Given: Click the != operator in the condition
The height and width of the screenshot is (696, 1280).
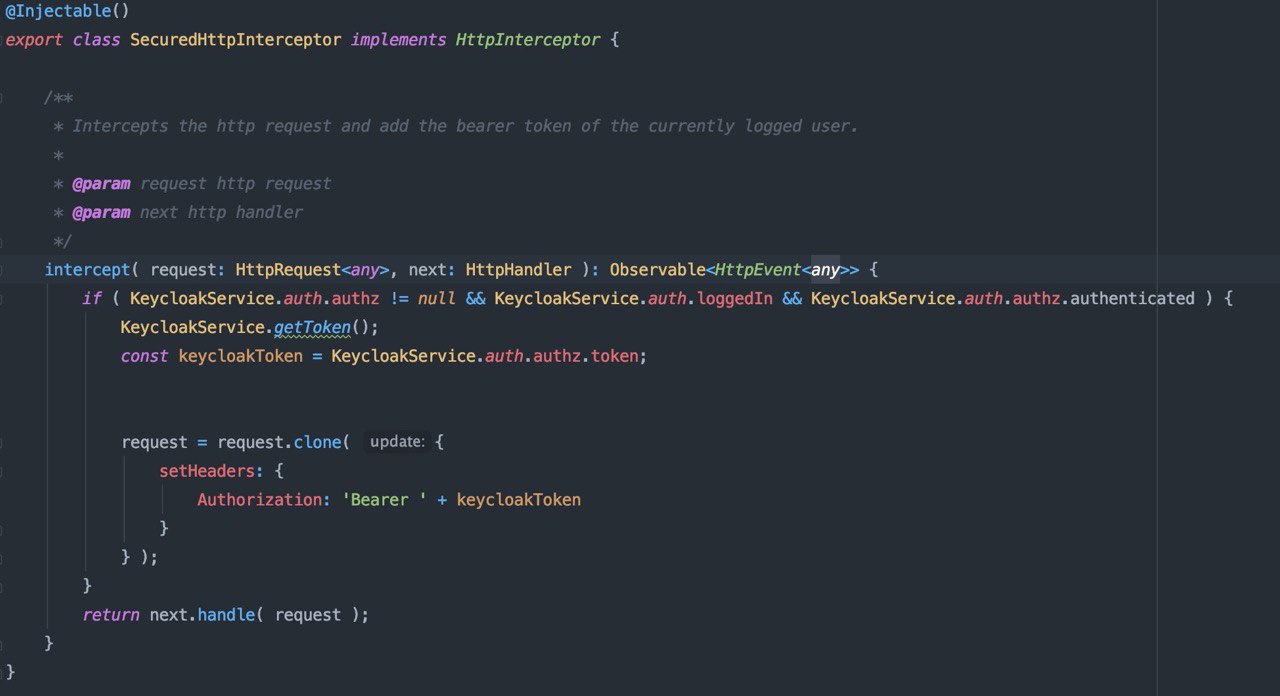Looking at the screenshot, I should point(398,298).
